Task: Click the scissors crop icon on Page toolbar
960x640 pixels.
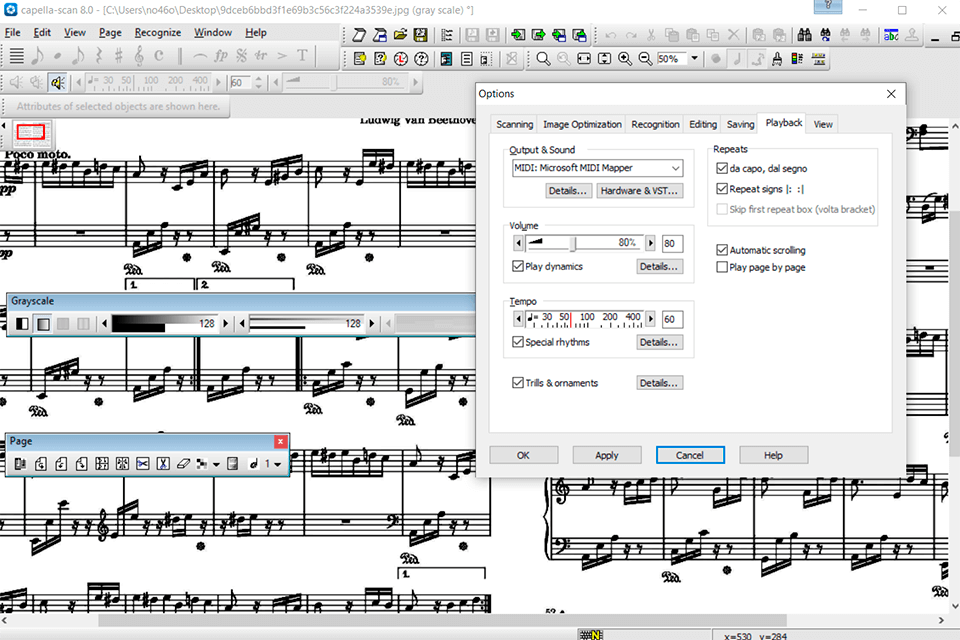Action: pos(142,463)
